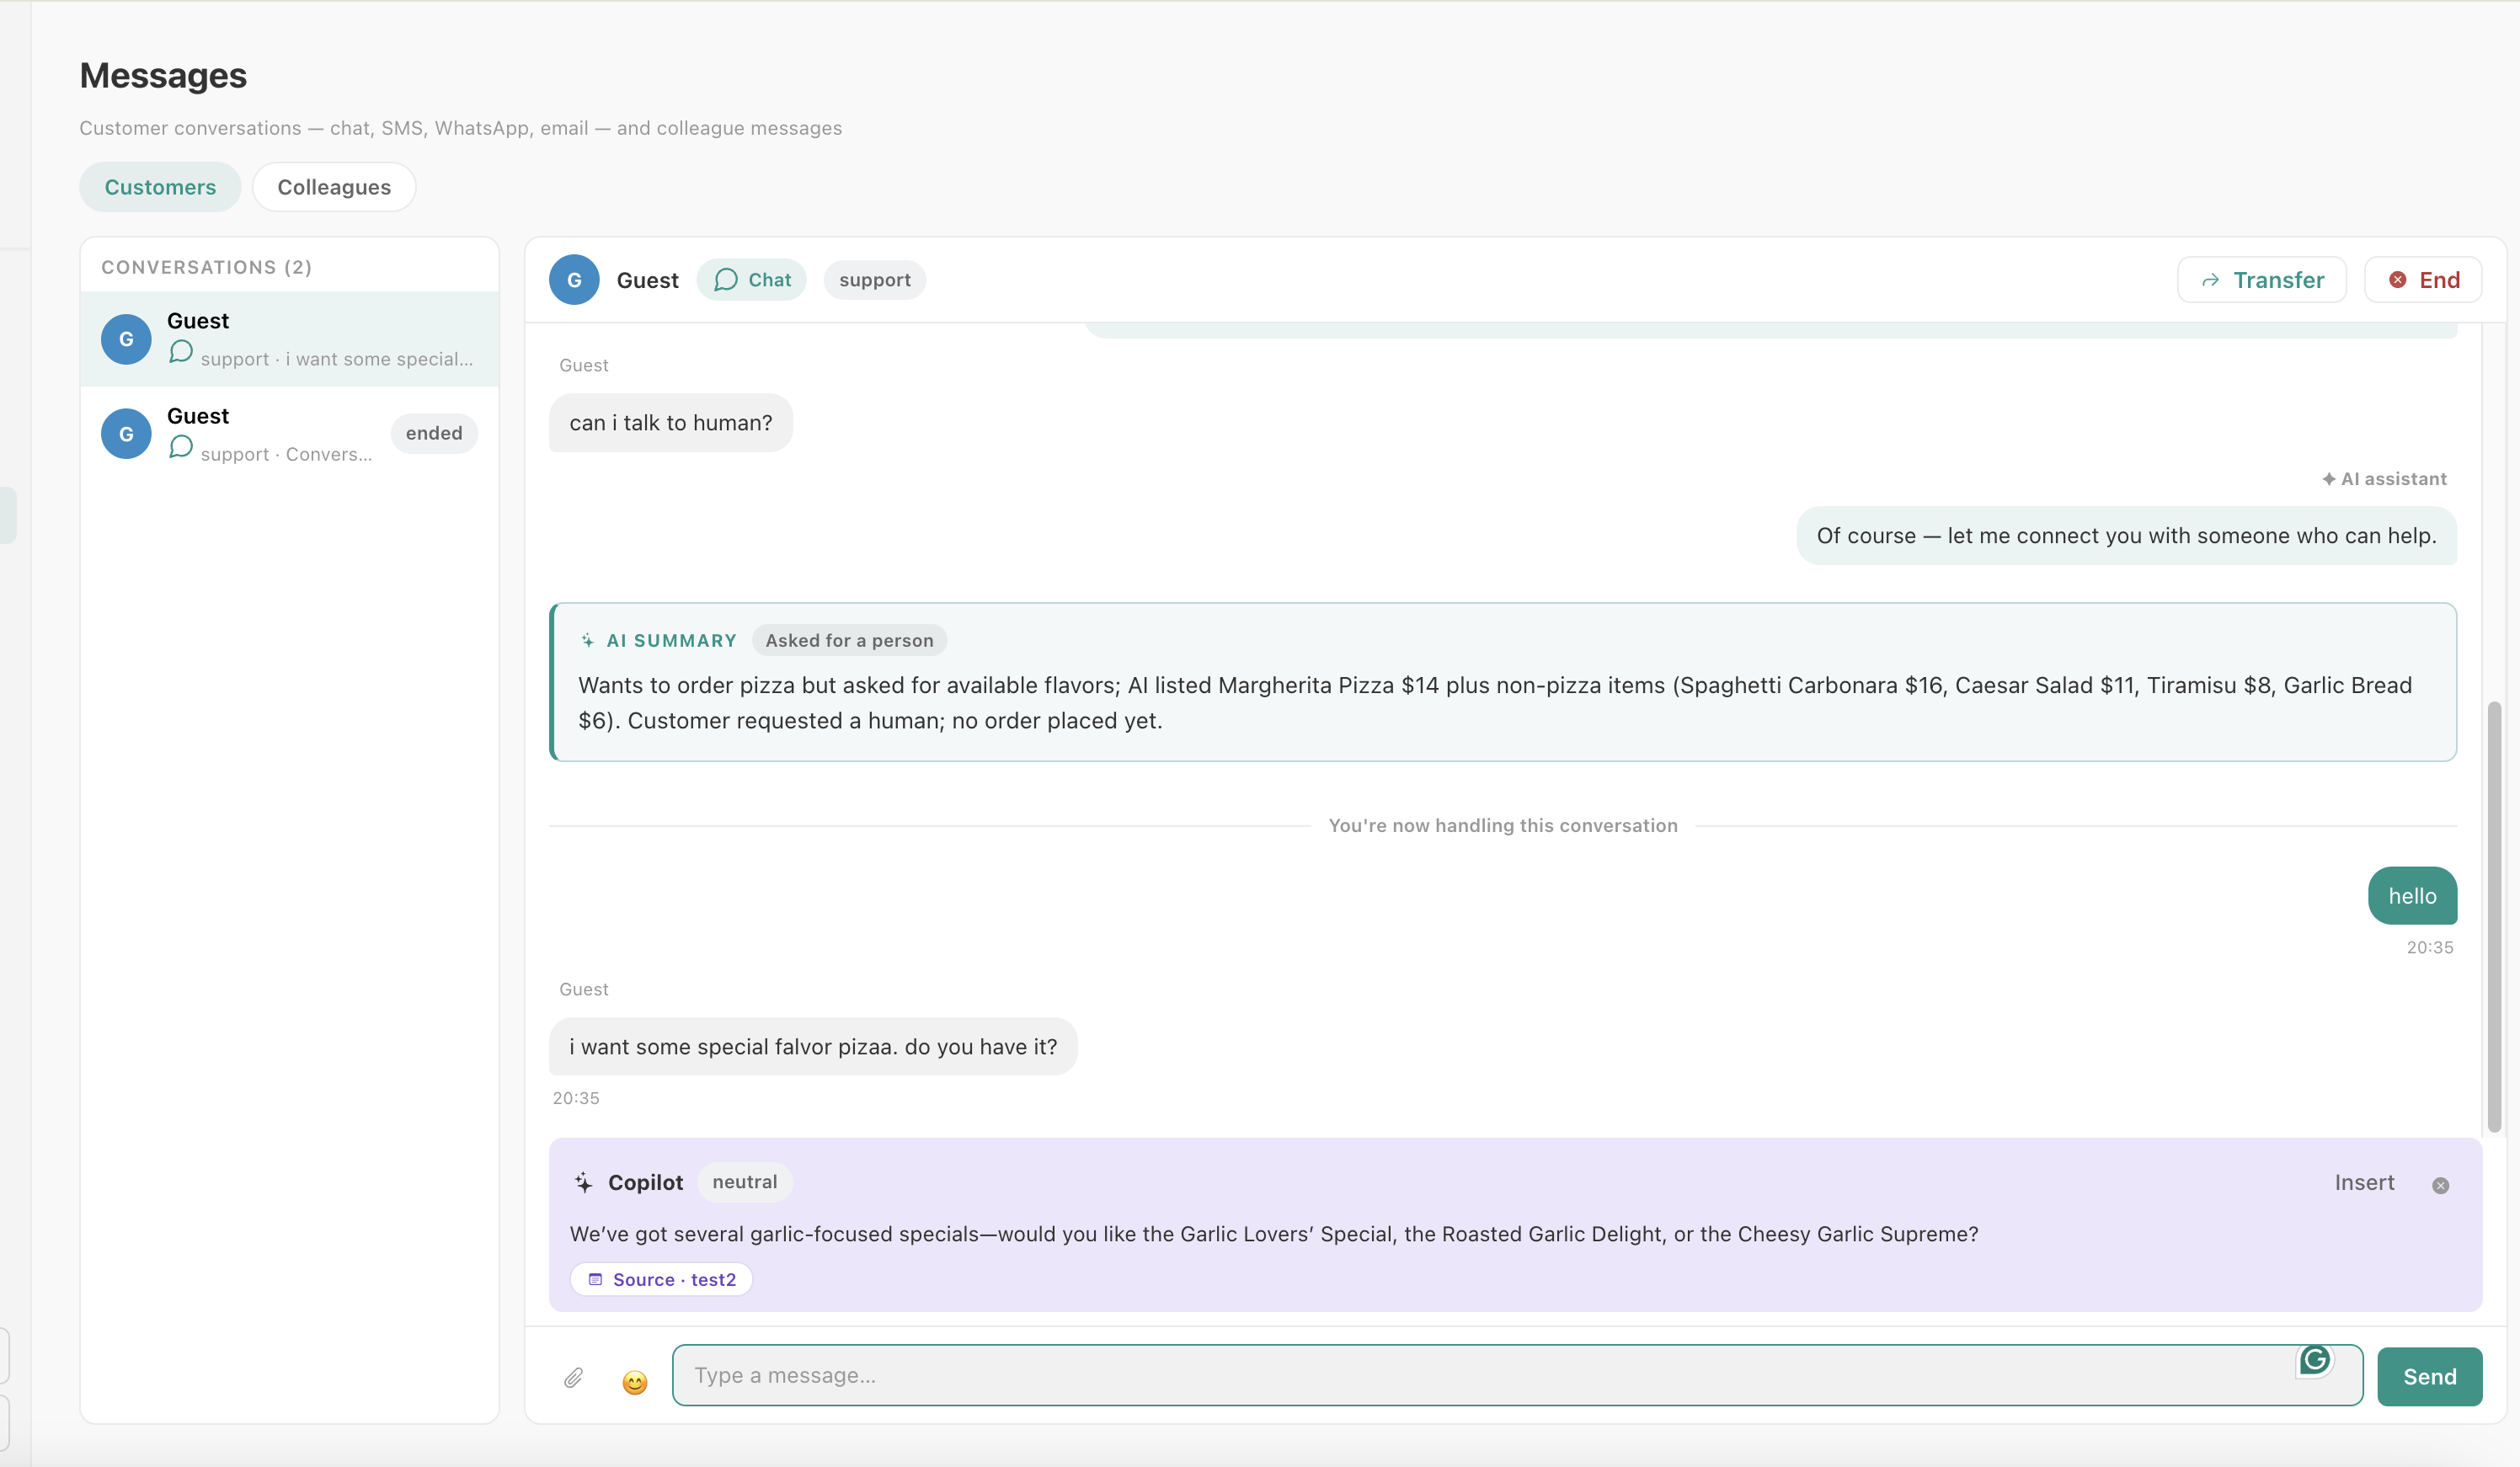The image size is (2520, 1467).
Task: Click the 'can i talk to human?' message
Action: (x=671, y=423)
